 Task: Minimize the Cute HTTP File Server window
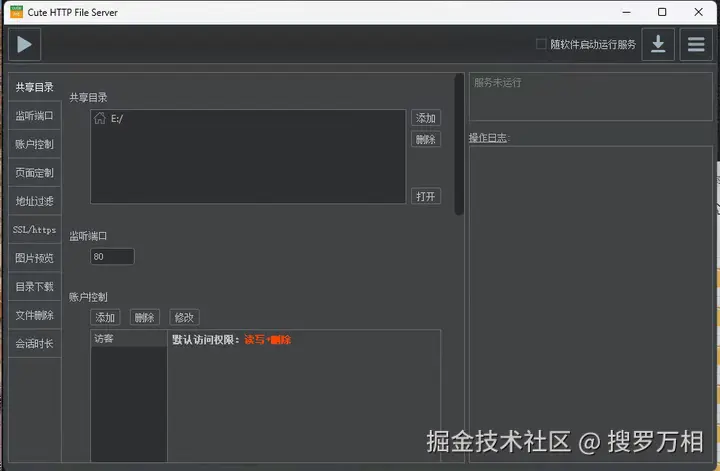pyautogui.click(x=626, y=12)
